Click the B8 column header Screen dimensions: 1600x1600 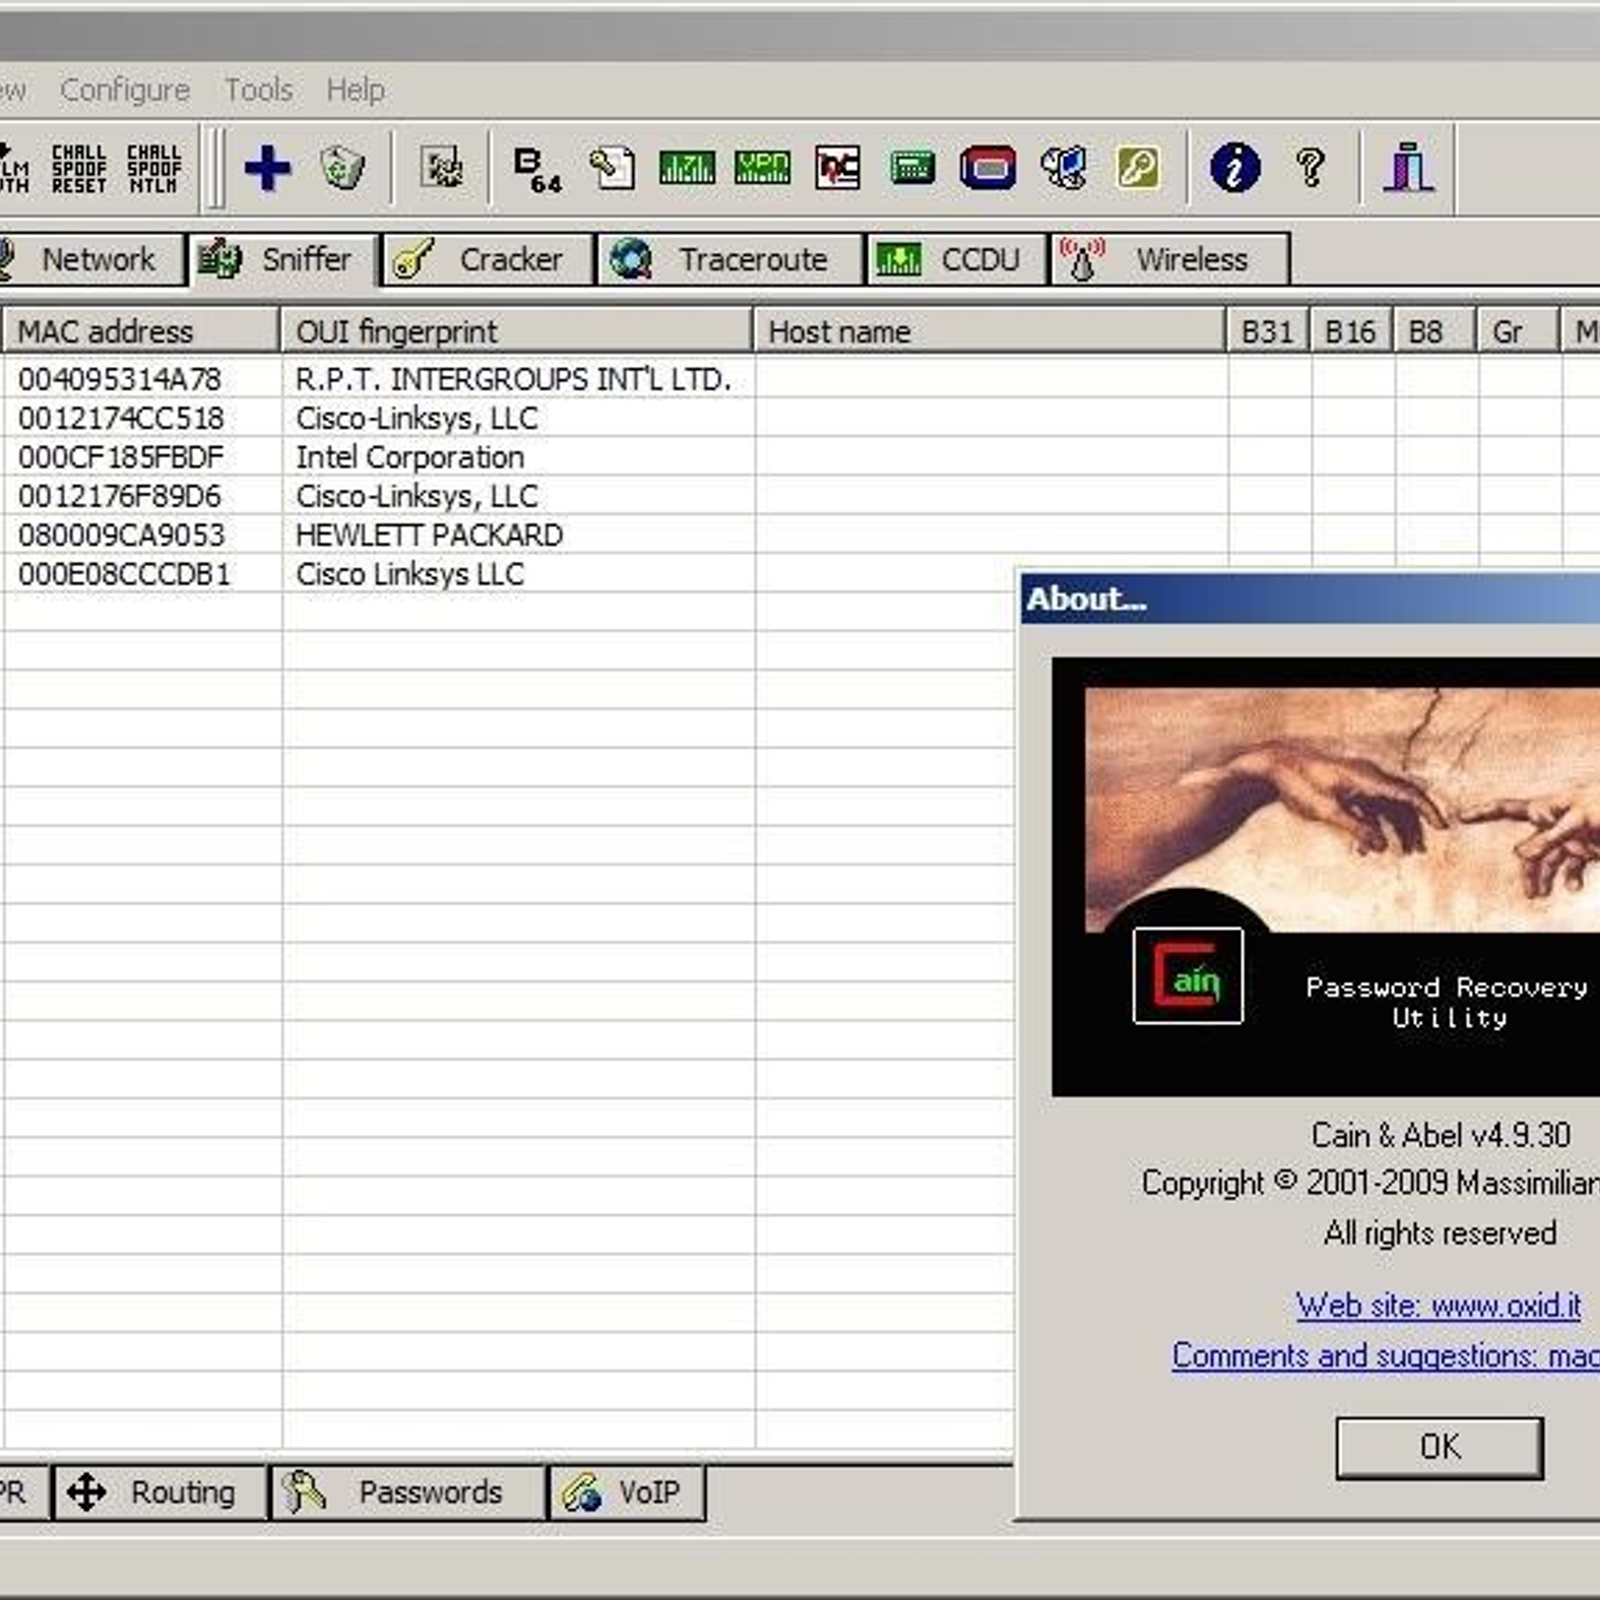pyautogui.click(x=1434, y=331)
